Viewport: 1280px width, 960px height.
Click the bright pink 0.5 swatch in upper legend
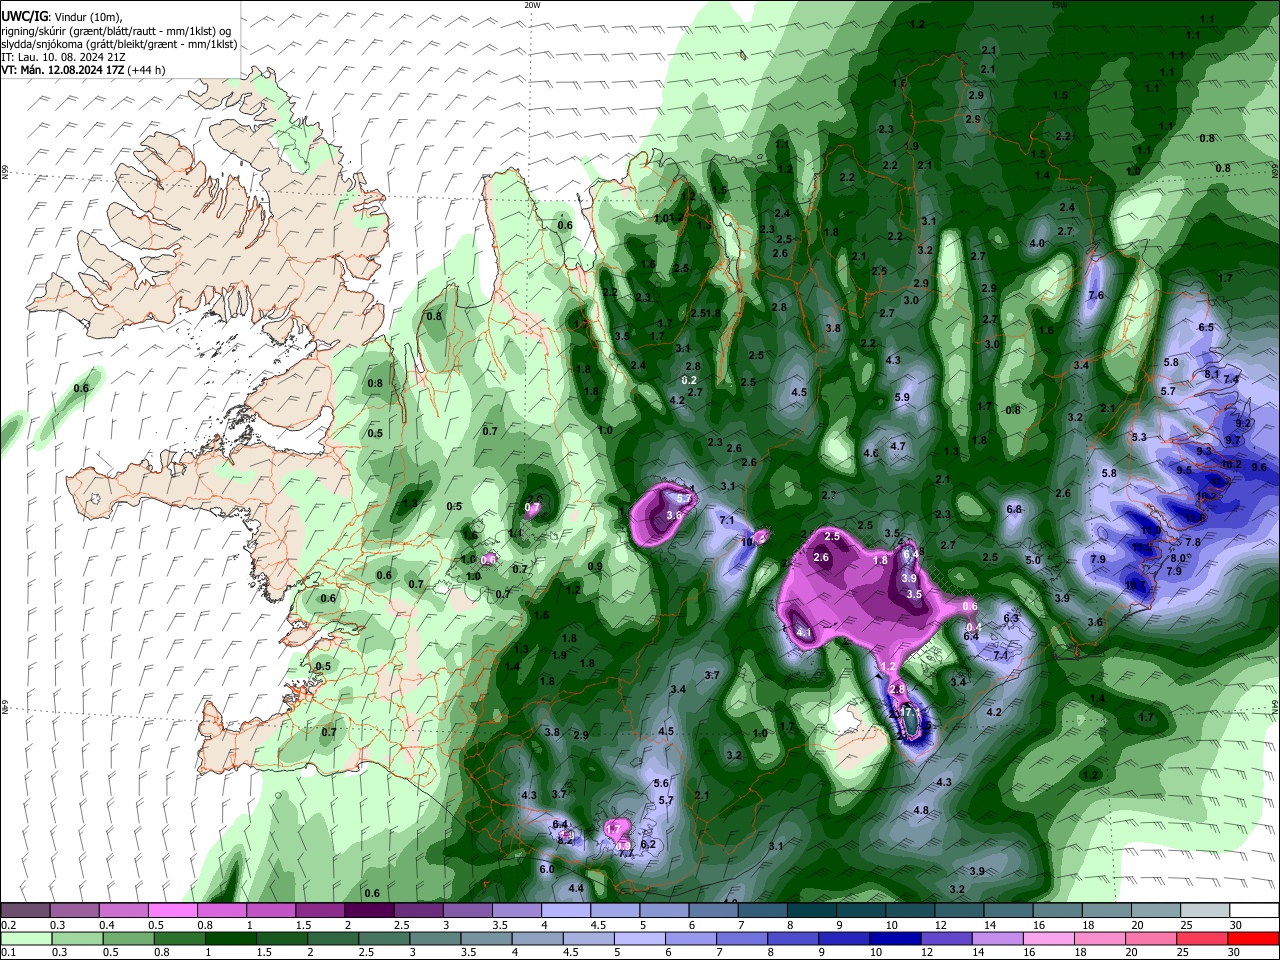point(172,911)
